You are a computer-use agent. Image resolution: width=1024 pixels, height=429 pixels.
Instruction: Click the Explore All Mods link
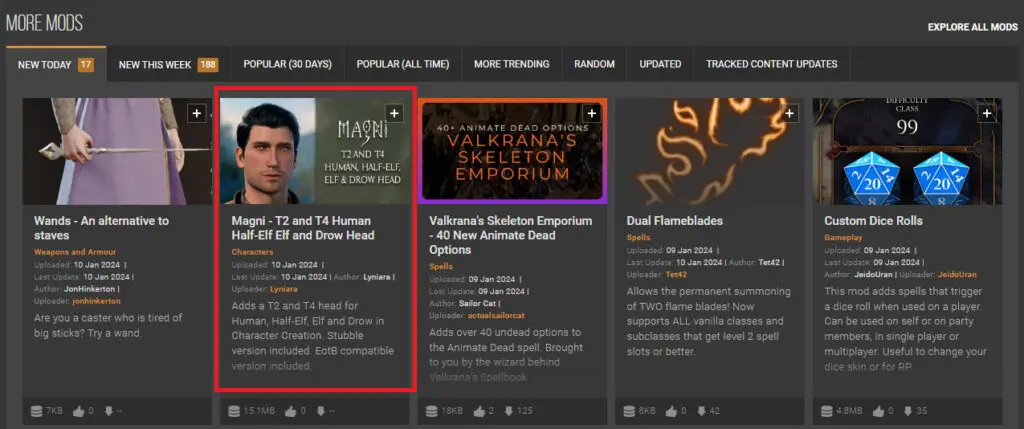[x=972, y=27]
